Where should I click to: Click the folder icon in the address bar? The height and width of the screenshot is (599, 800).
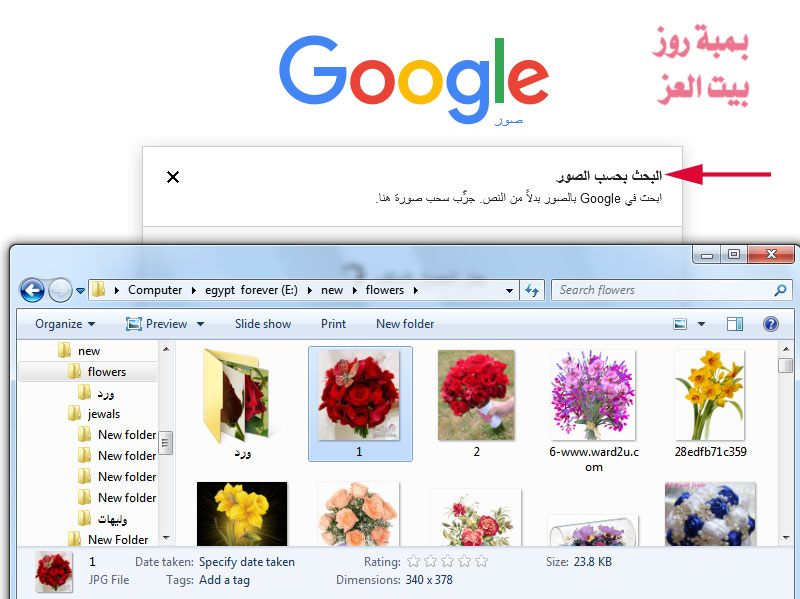[x=98, y=290]
